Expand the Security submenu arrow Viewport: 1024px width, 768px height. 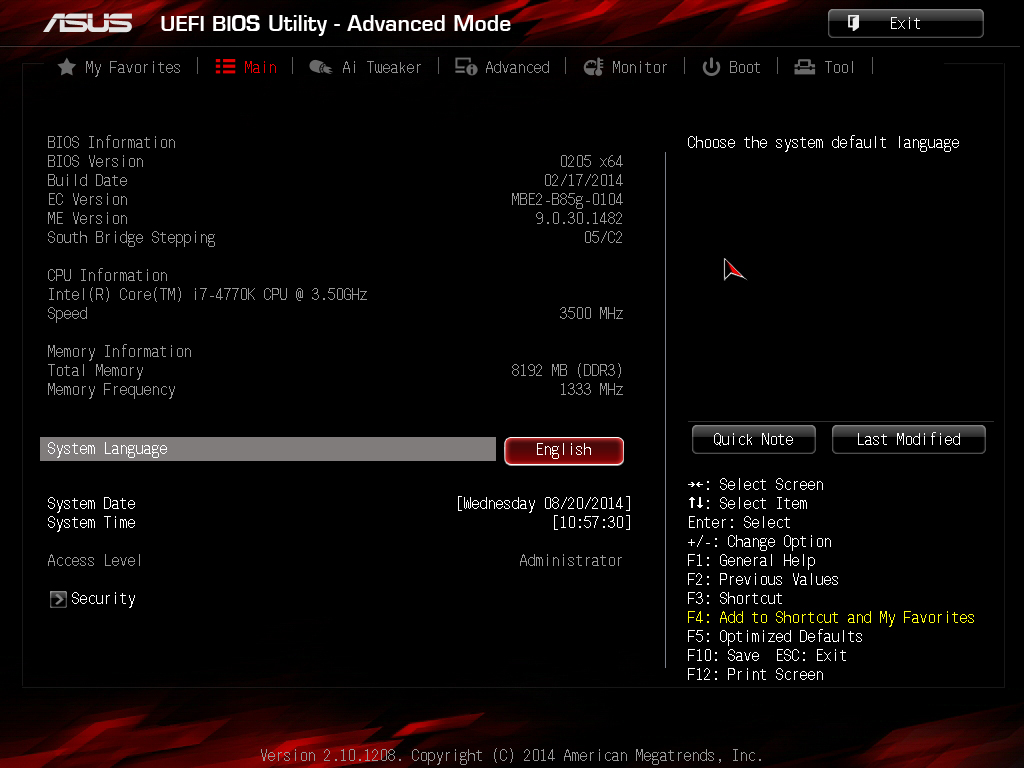[58, 599]
